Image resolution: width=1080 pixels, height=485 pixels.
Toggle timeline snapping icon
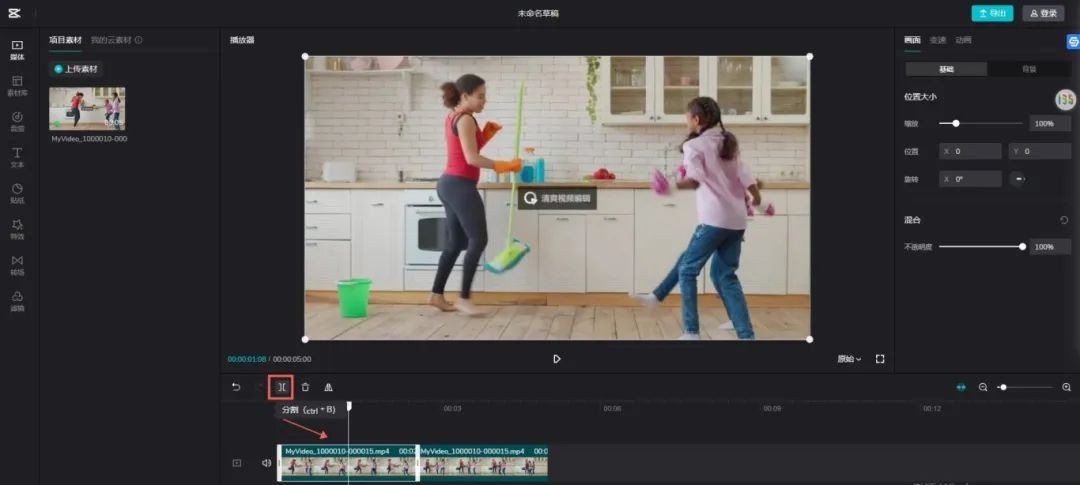pyautogui.click(x=961, y=387)
